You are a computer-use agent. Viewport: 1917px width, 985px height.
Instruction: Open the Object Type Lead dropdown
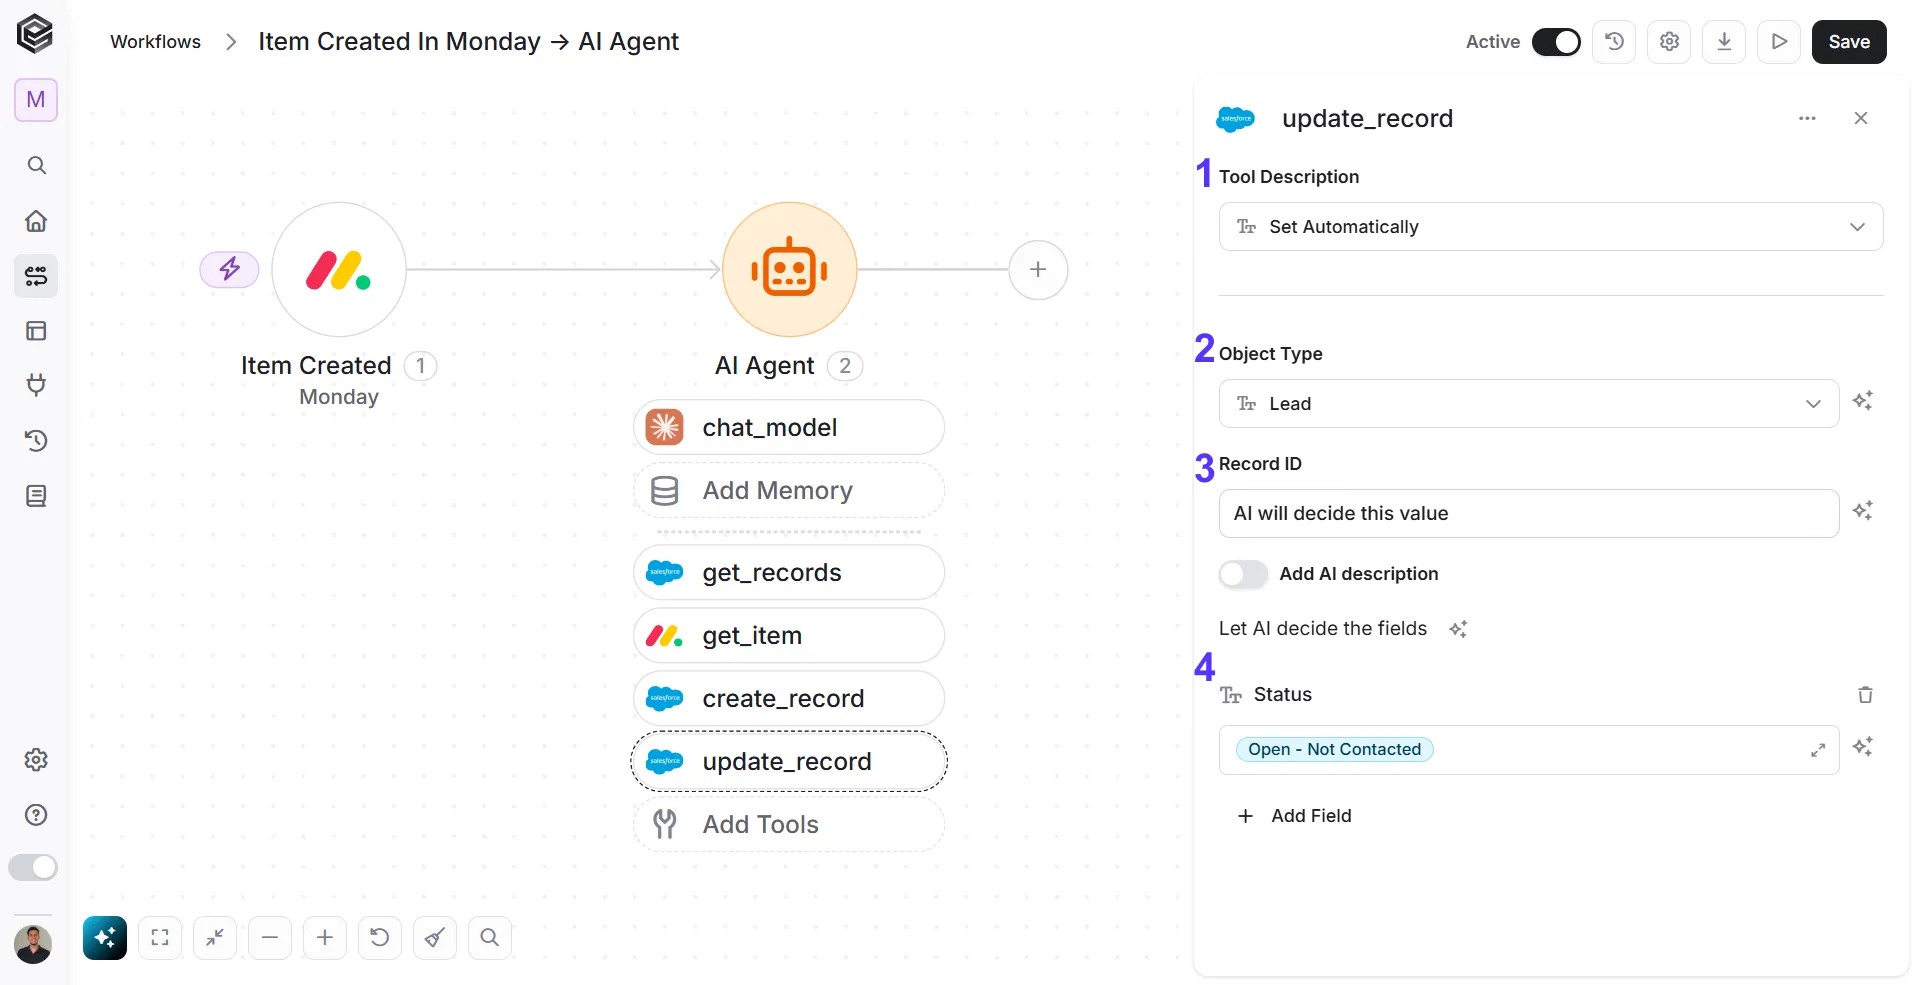(1529, 404)
